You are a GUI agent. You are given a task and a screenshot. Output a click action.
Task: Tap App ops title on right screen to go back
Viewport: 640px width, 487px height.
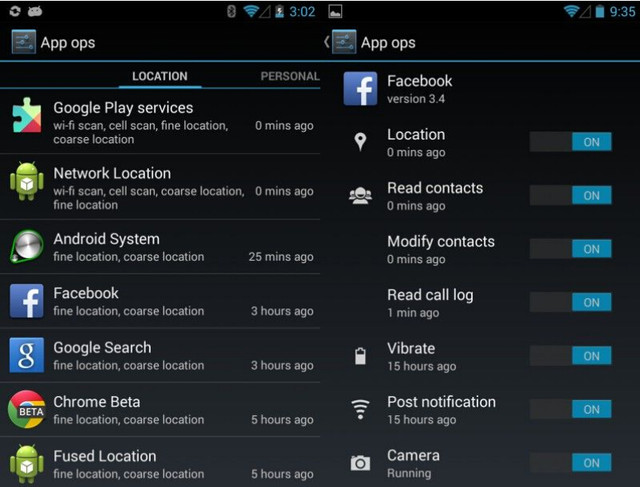[388, 43]
